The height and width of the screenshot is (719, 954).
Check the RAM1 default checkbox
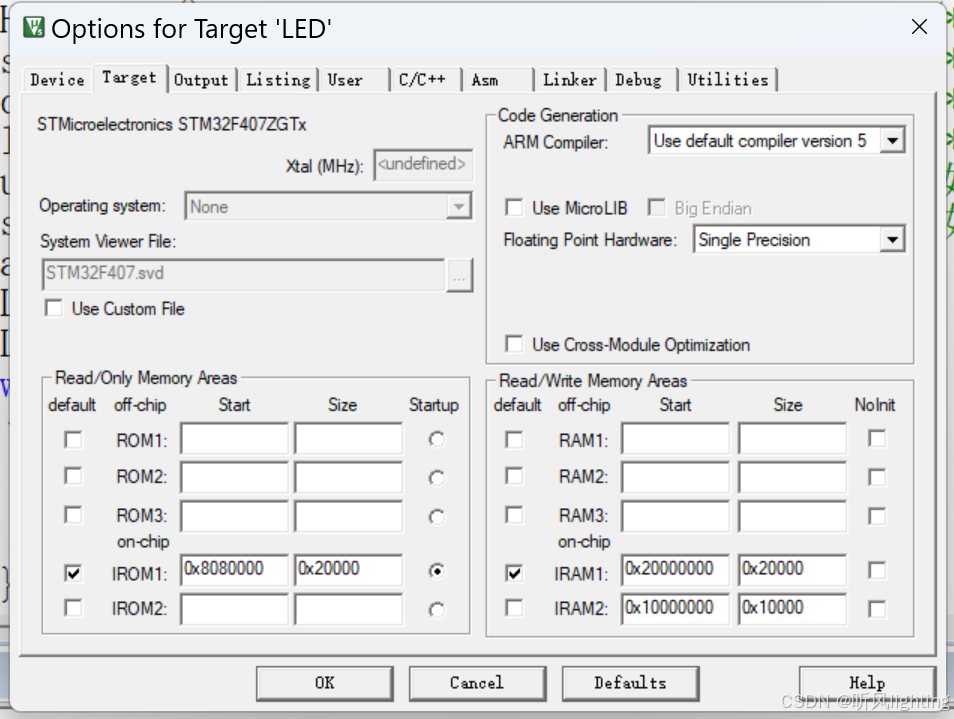pyautogui.click(x=514, y=440)
